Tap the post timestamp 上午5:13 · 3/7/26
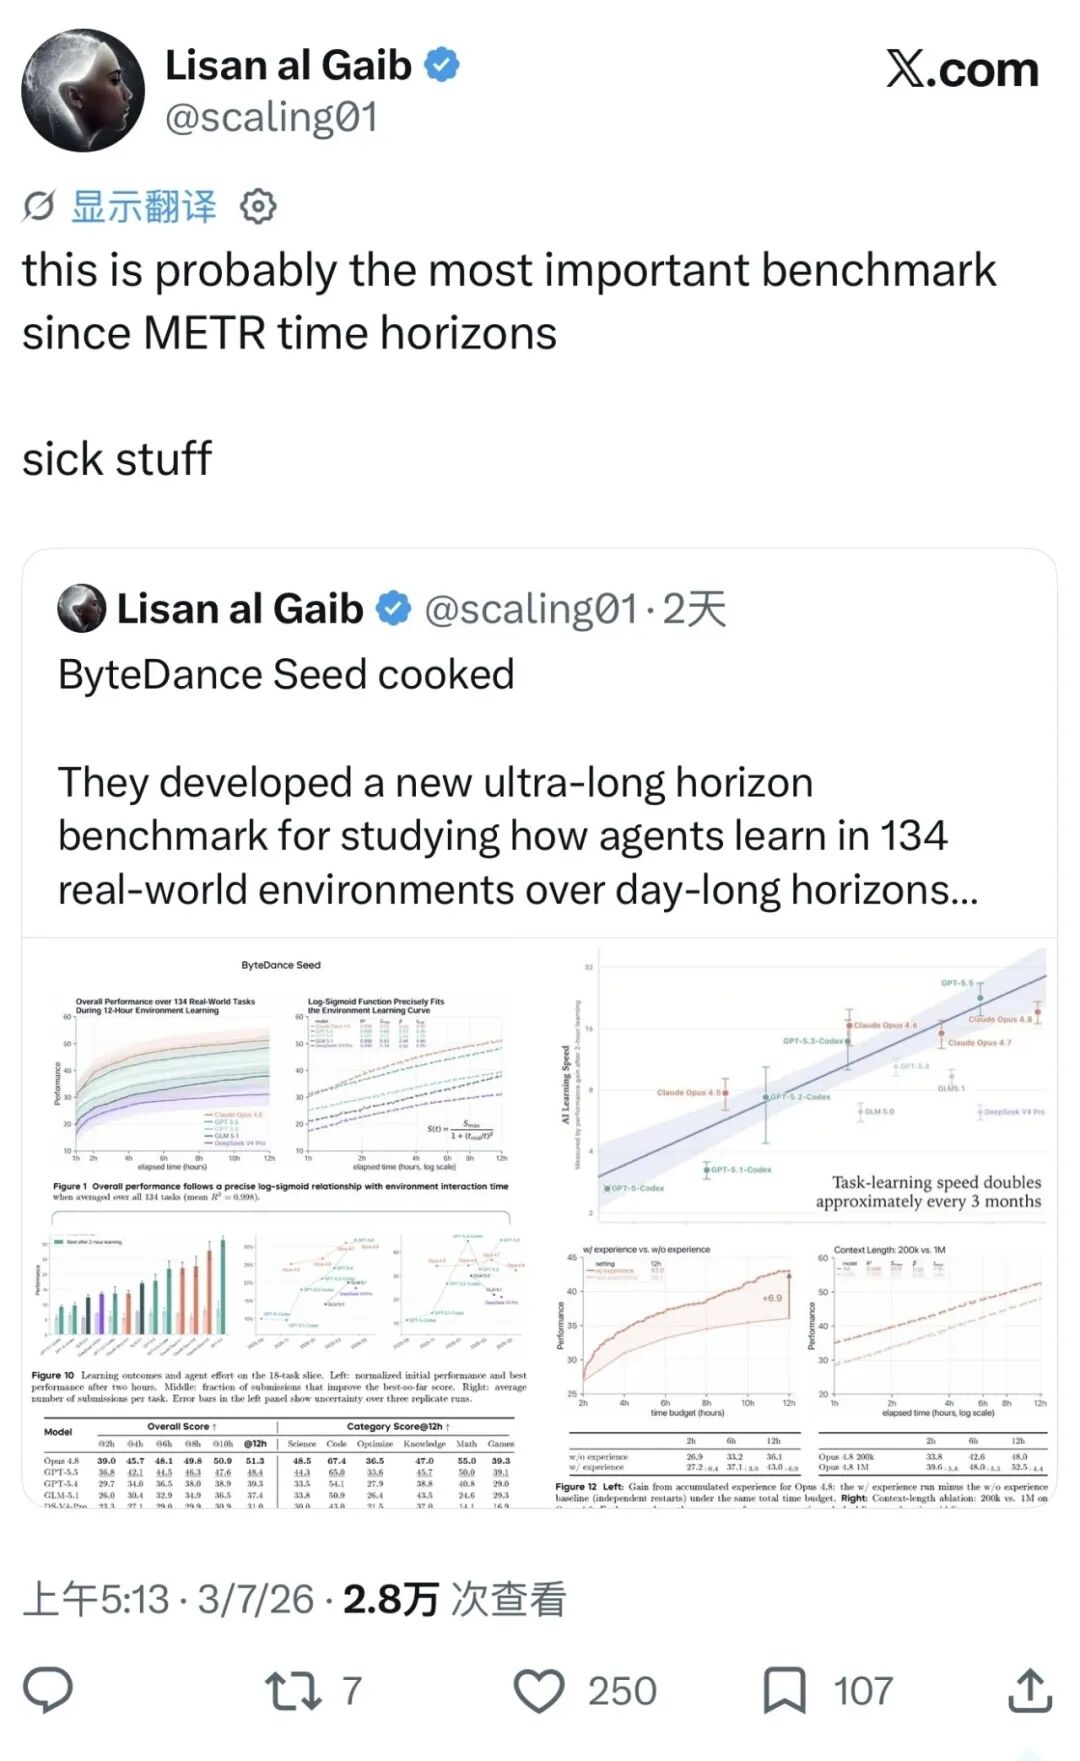 coord(168,1600)
